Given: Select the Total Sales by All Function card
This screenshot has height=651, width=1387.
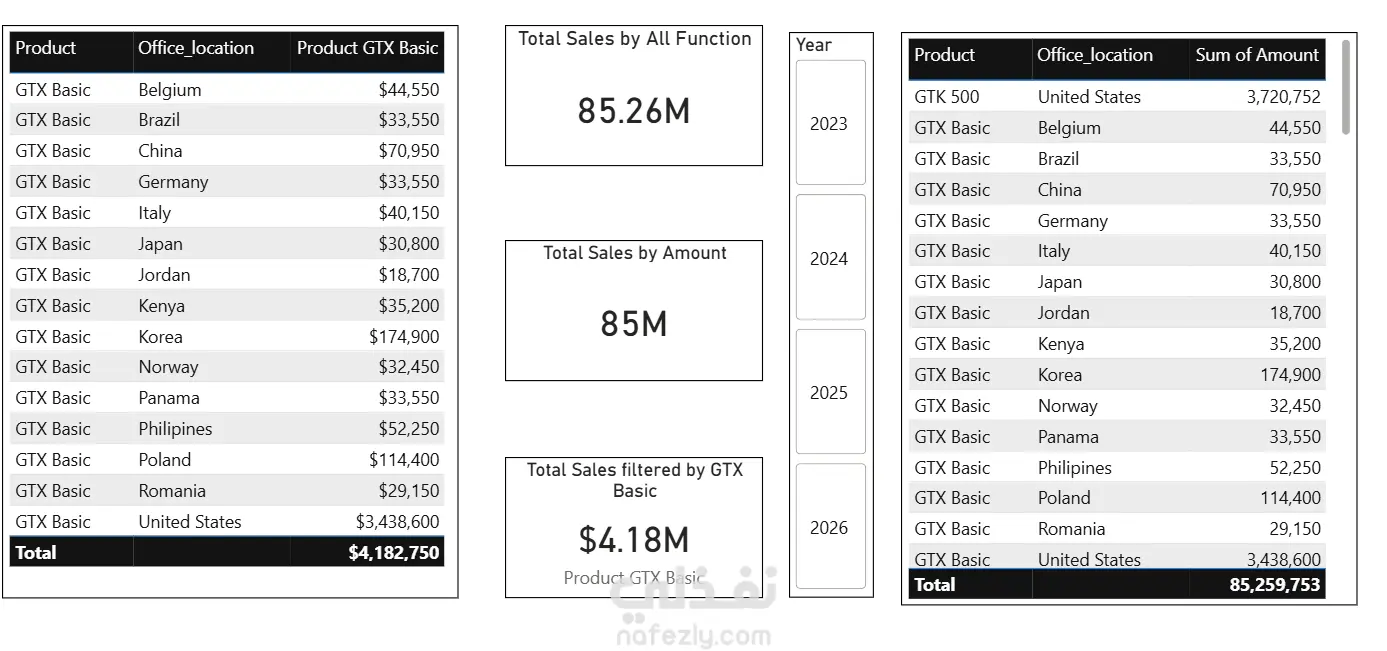Looking at the screenshot, I should tap(634, 96).
